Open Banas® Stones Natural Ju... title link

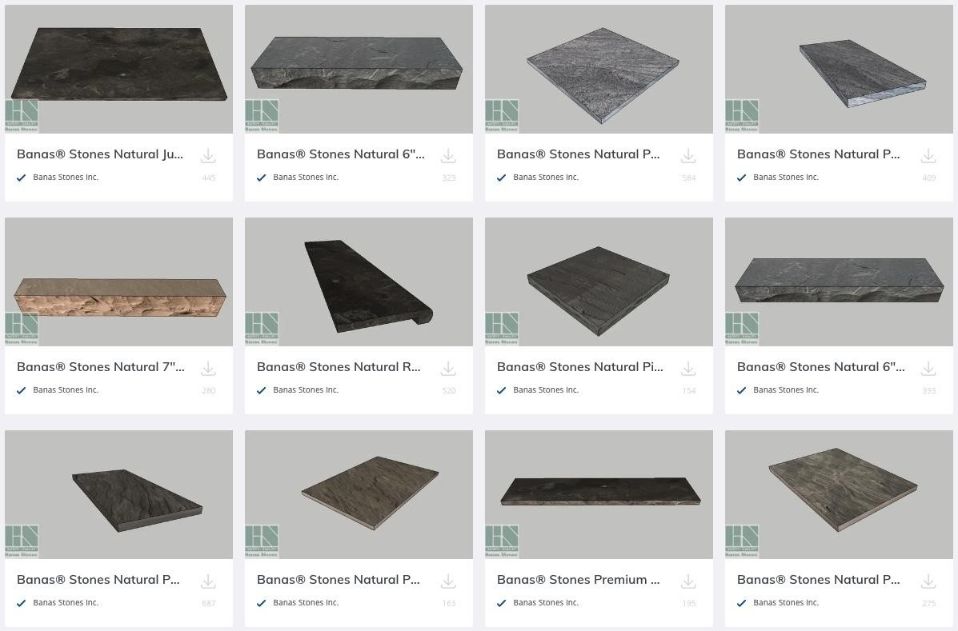[100, 154]
